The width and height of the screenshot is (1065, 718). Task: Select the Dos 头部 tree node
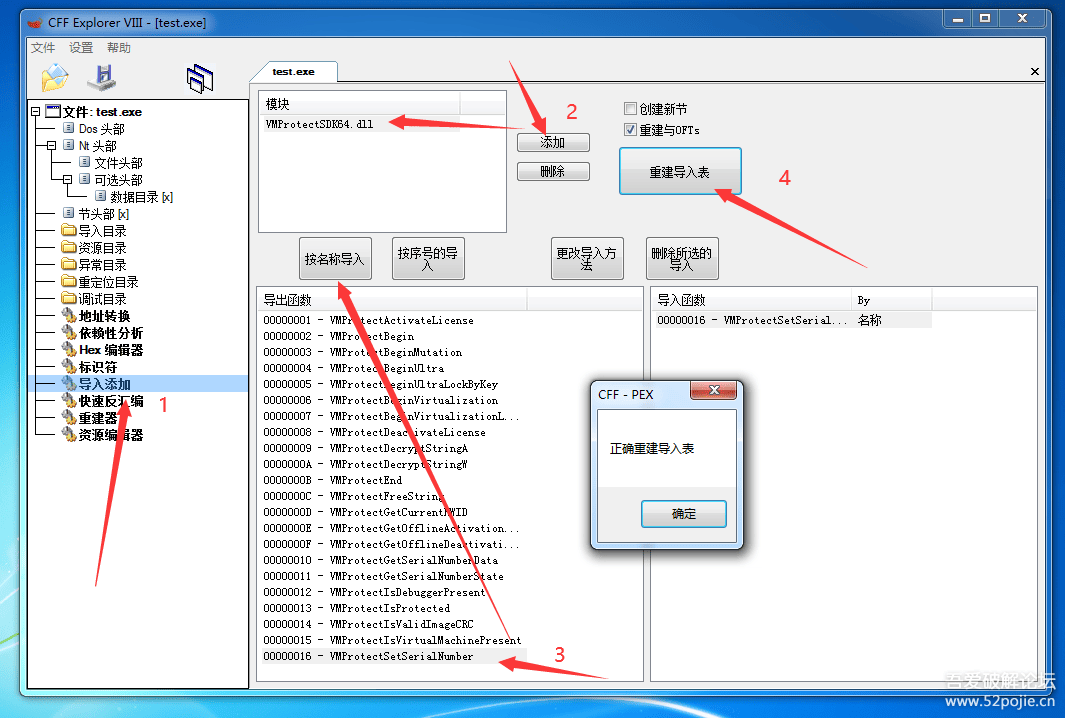pyautogui.click(x=101, y=129)
